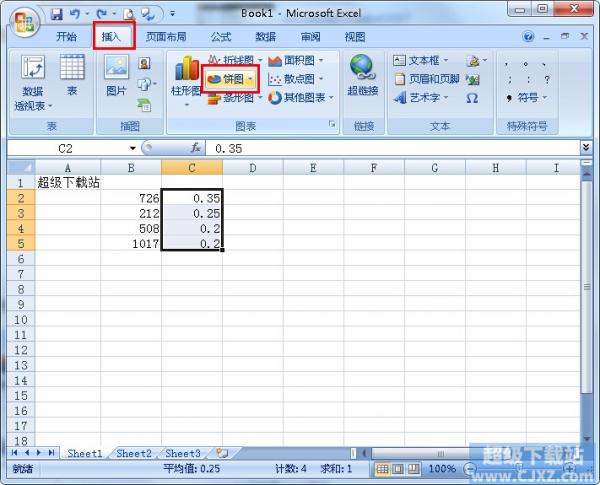Switch to the Sheet2 tab

[x=134, y=454]
